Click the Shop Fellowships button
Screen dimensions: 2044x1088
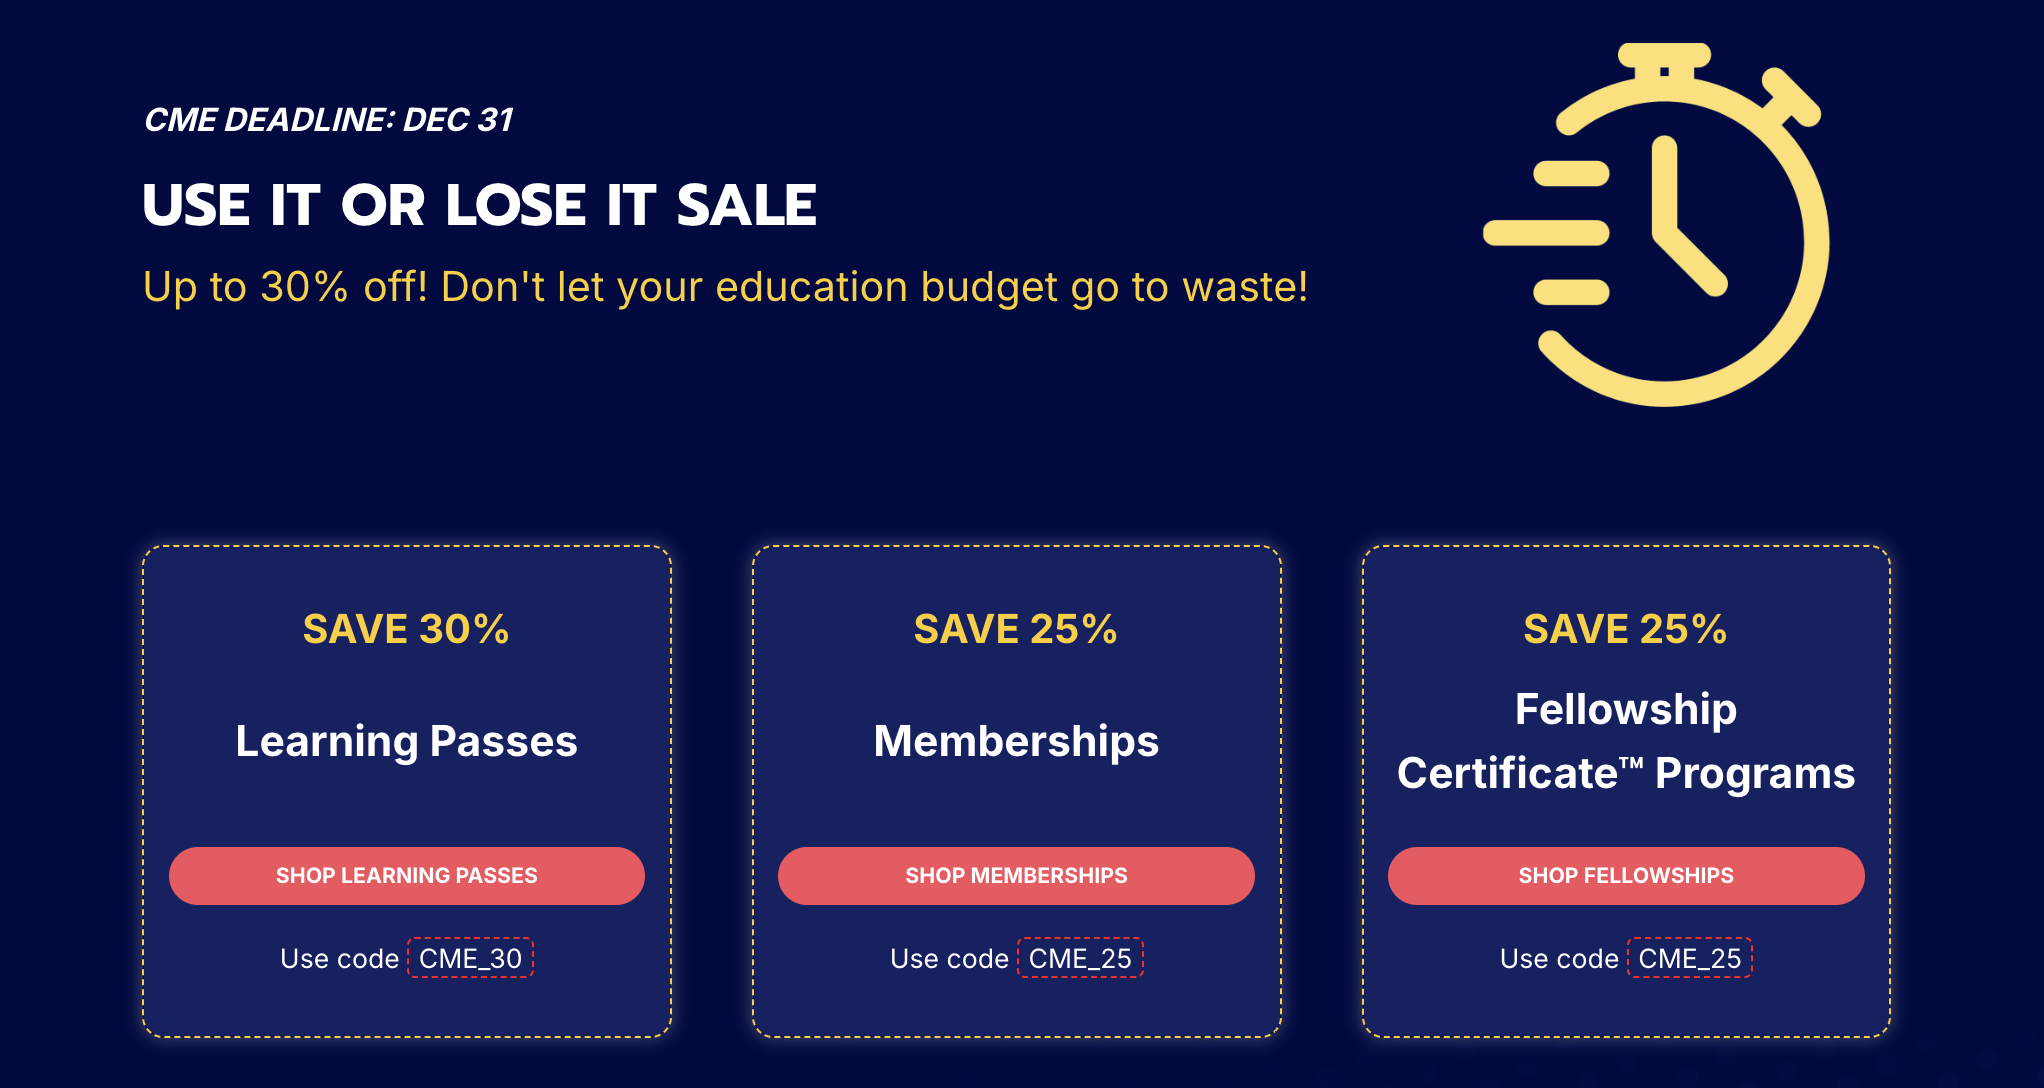[x=1626, y=876]
